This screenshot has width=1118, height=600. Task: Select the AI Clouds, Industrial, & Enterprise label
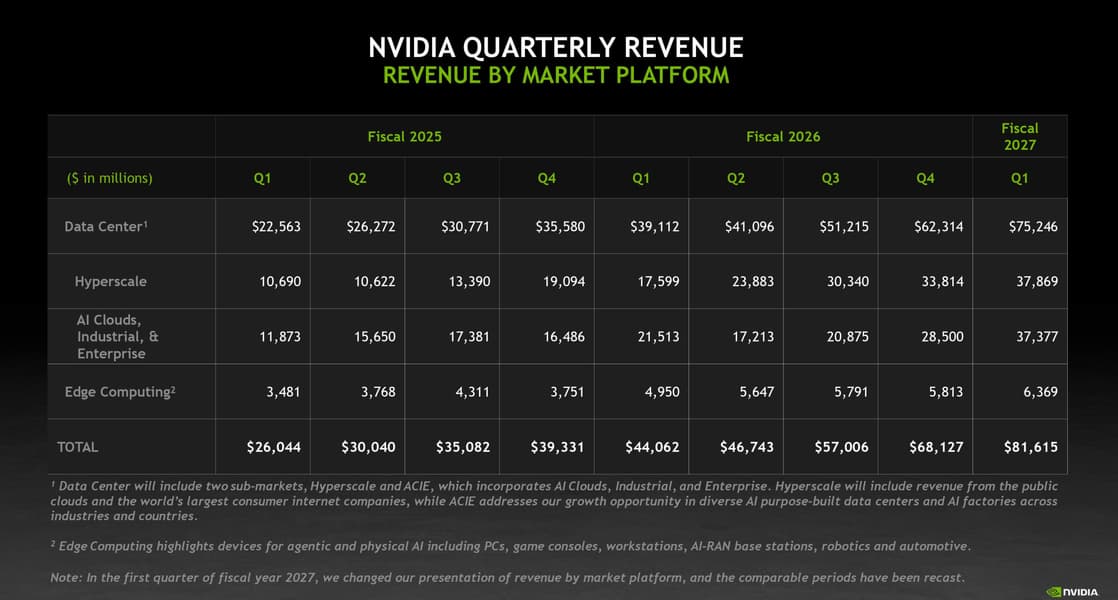point(118,336)
